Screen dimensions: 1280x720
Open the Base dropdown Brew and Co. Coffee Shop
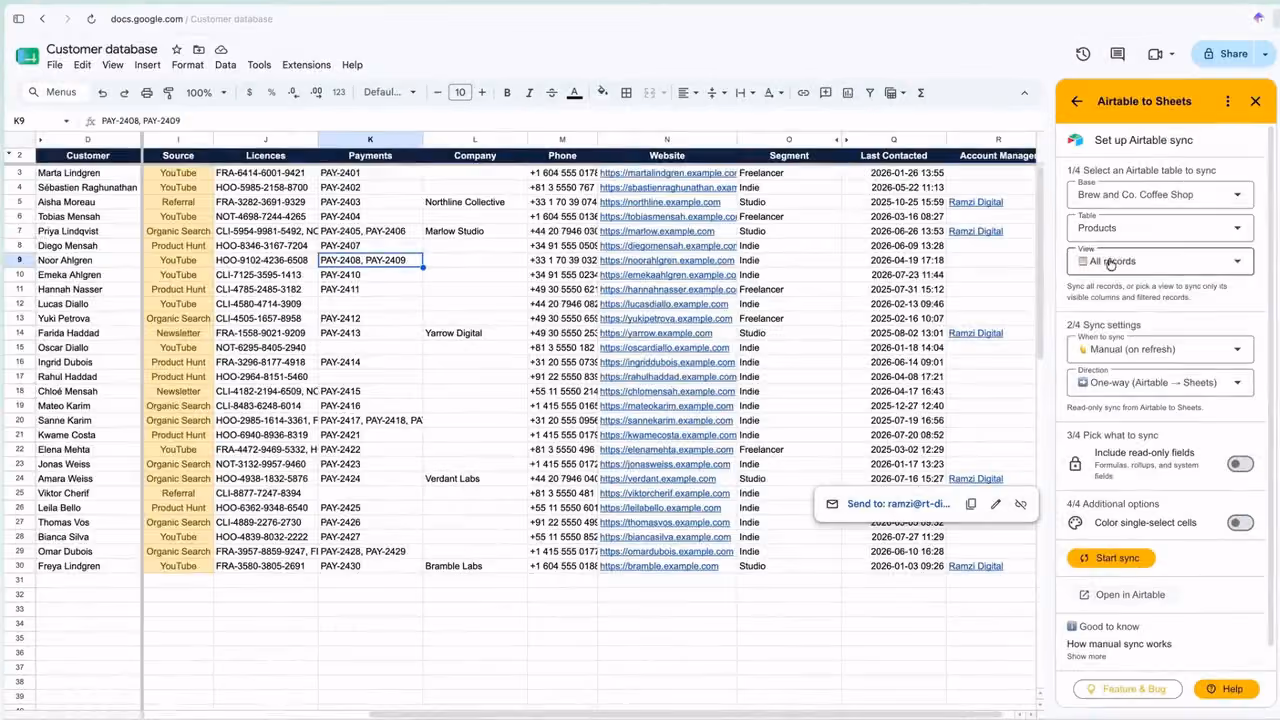click(x=1160, y=194)
